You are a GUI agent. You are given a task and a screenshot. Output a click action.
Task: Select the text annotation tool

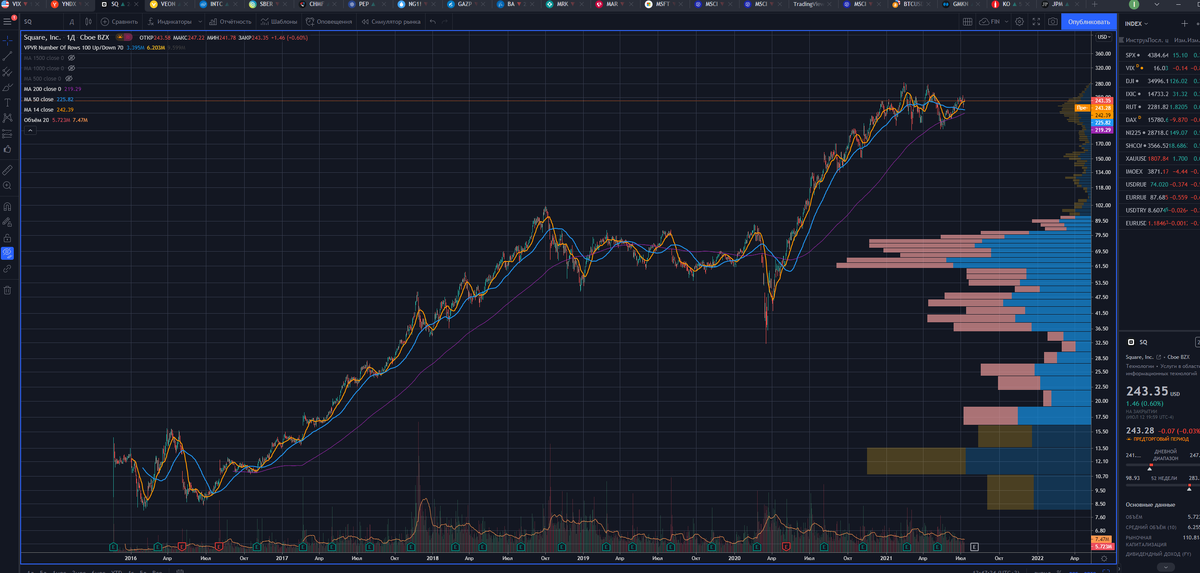8,102
